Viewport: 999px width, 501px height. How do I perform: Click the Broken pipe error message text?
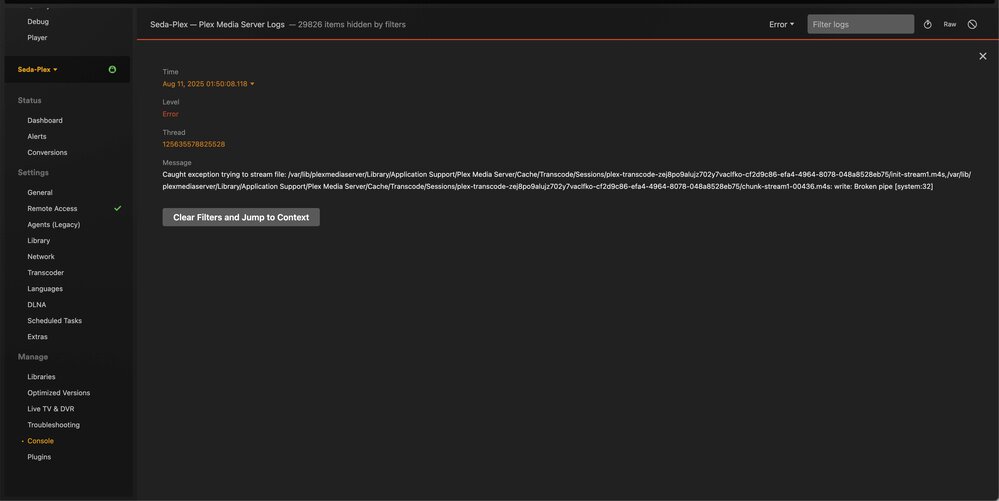pyautogui.click(x=566, y=180)
